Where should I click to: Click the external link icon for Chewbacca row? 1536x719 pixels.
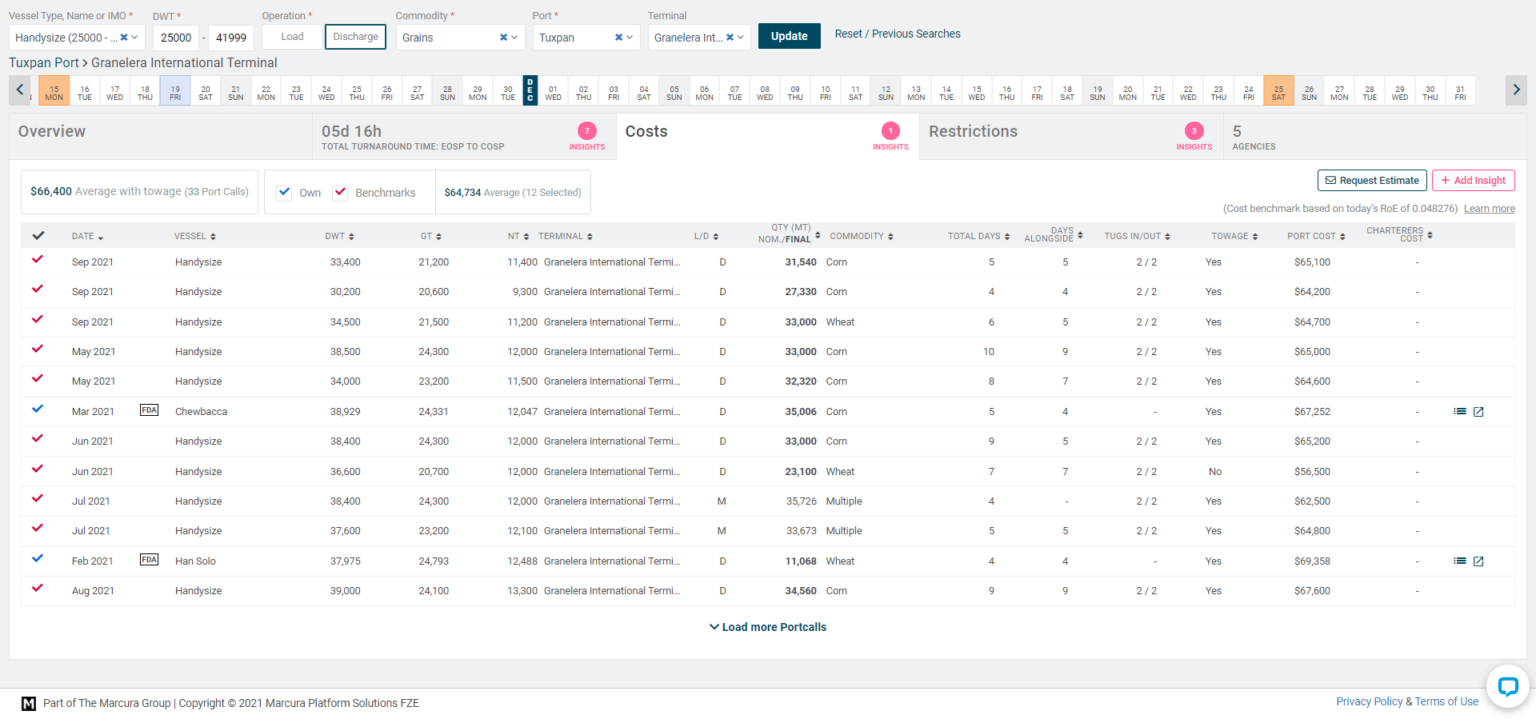[x=1478, y=411]
